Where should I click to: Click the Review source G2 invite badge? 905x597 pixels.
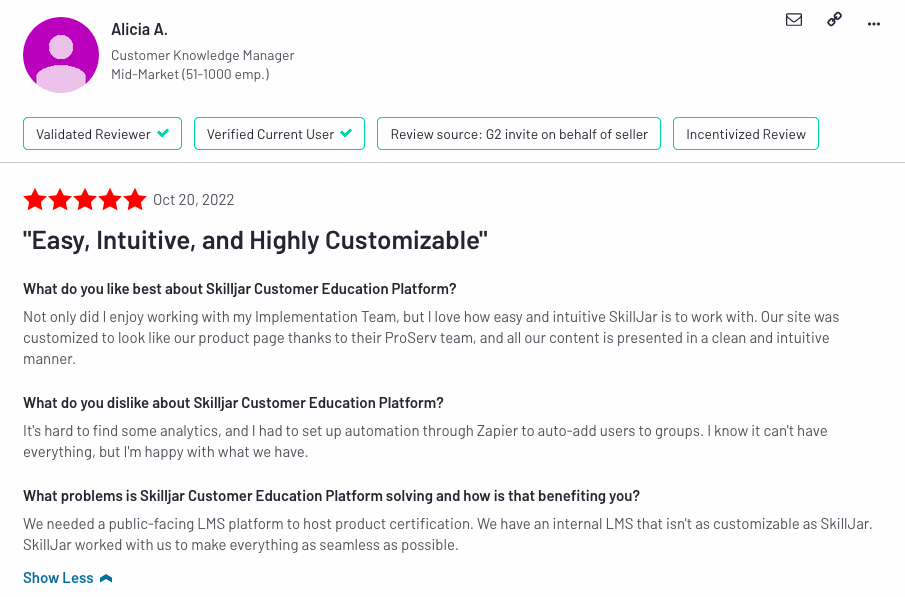(x=519, y=133)
